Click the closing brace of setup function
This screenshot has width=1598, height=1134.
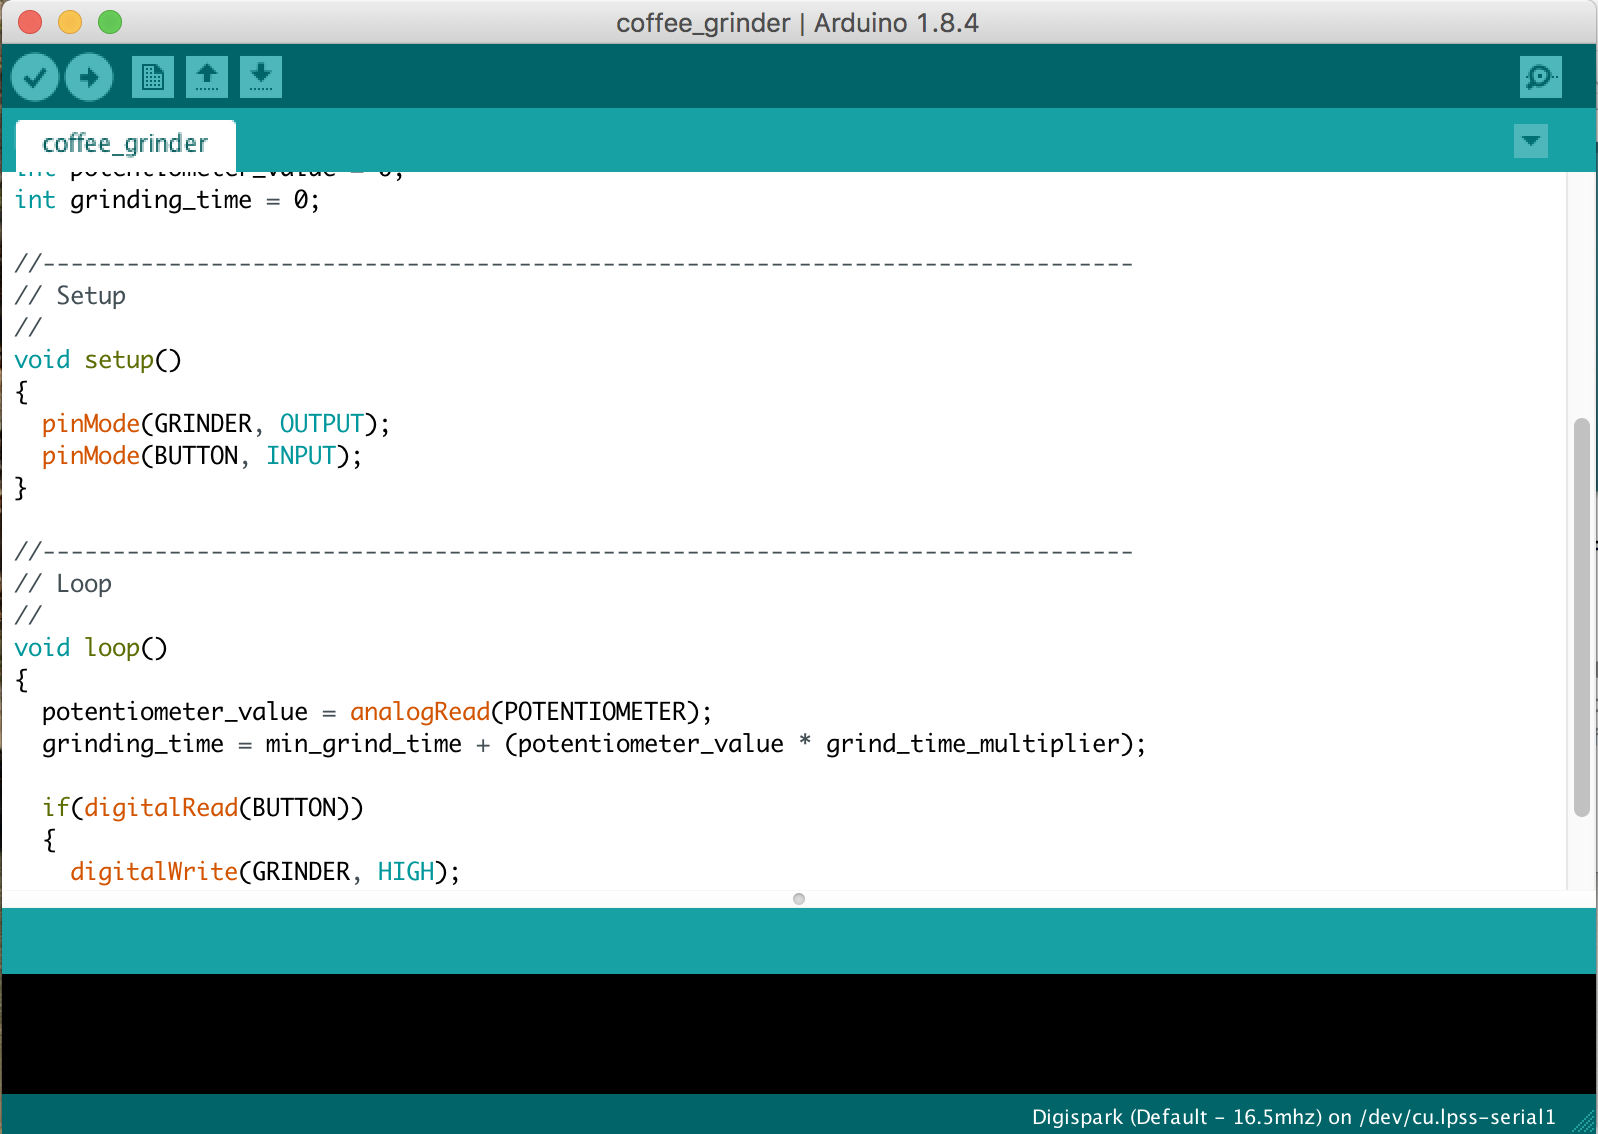tap(21, 488)
